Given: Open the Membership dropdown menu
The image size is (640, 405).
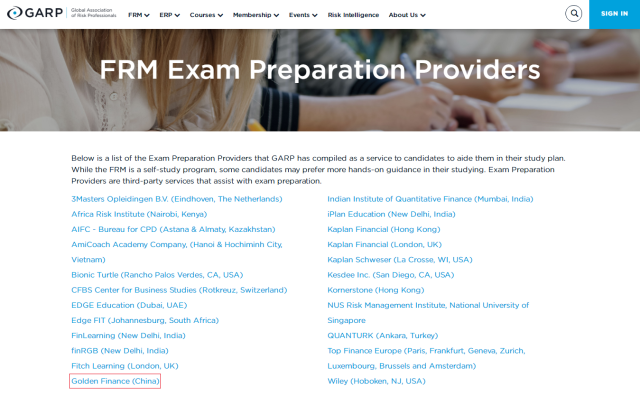Looking at the screenshot, I should (x=256, y=15).
